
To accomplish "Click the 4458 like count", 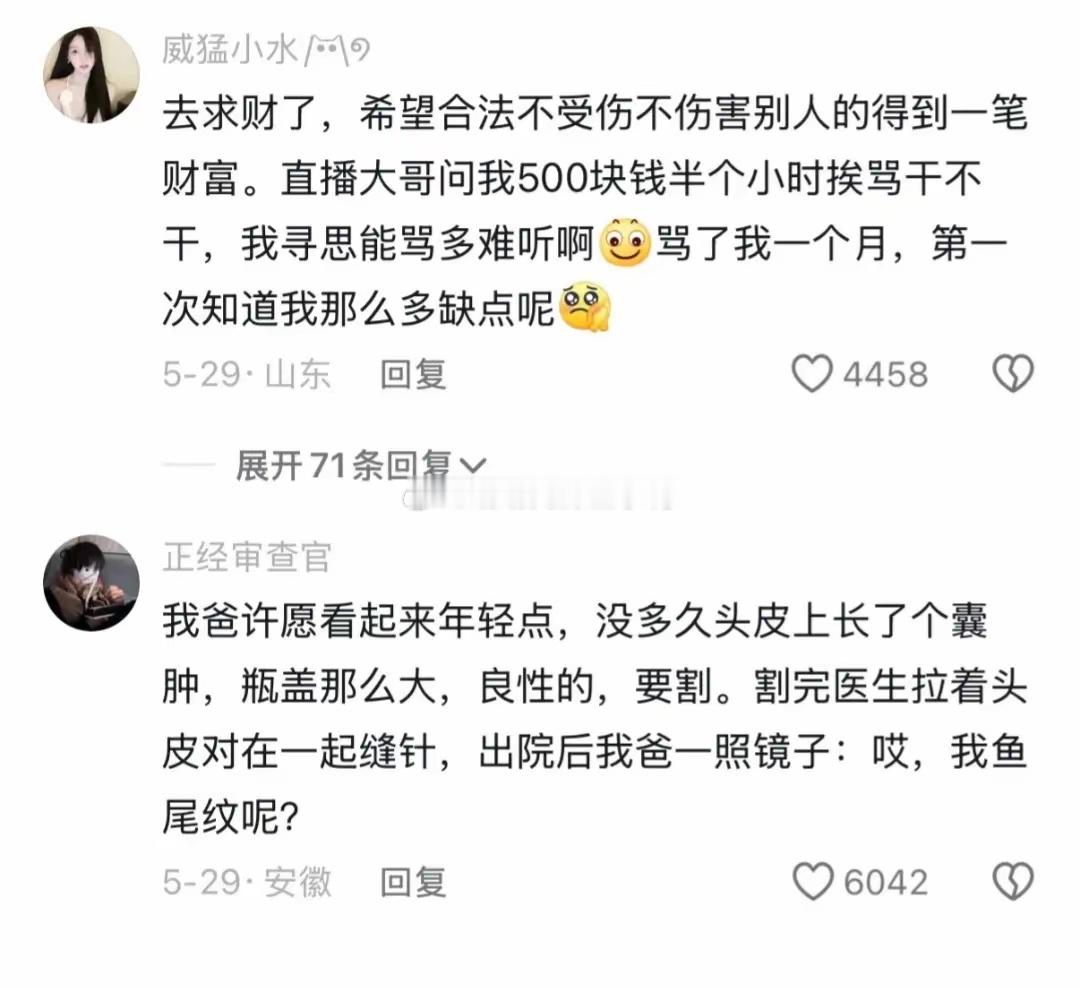I will (886, 375).
